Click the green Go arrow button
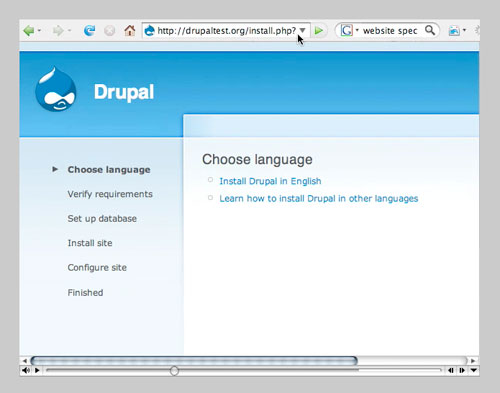Image resolution: width=500 pixels, height=393 pixels. (319, 31)
